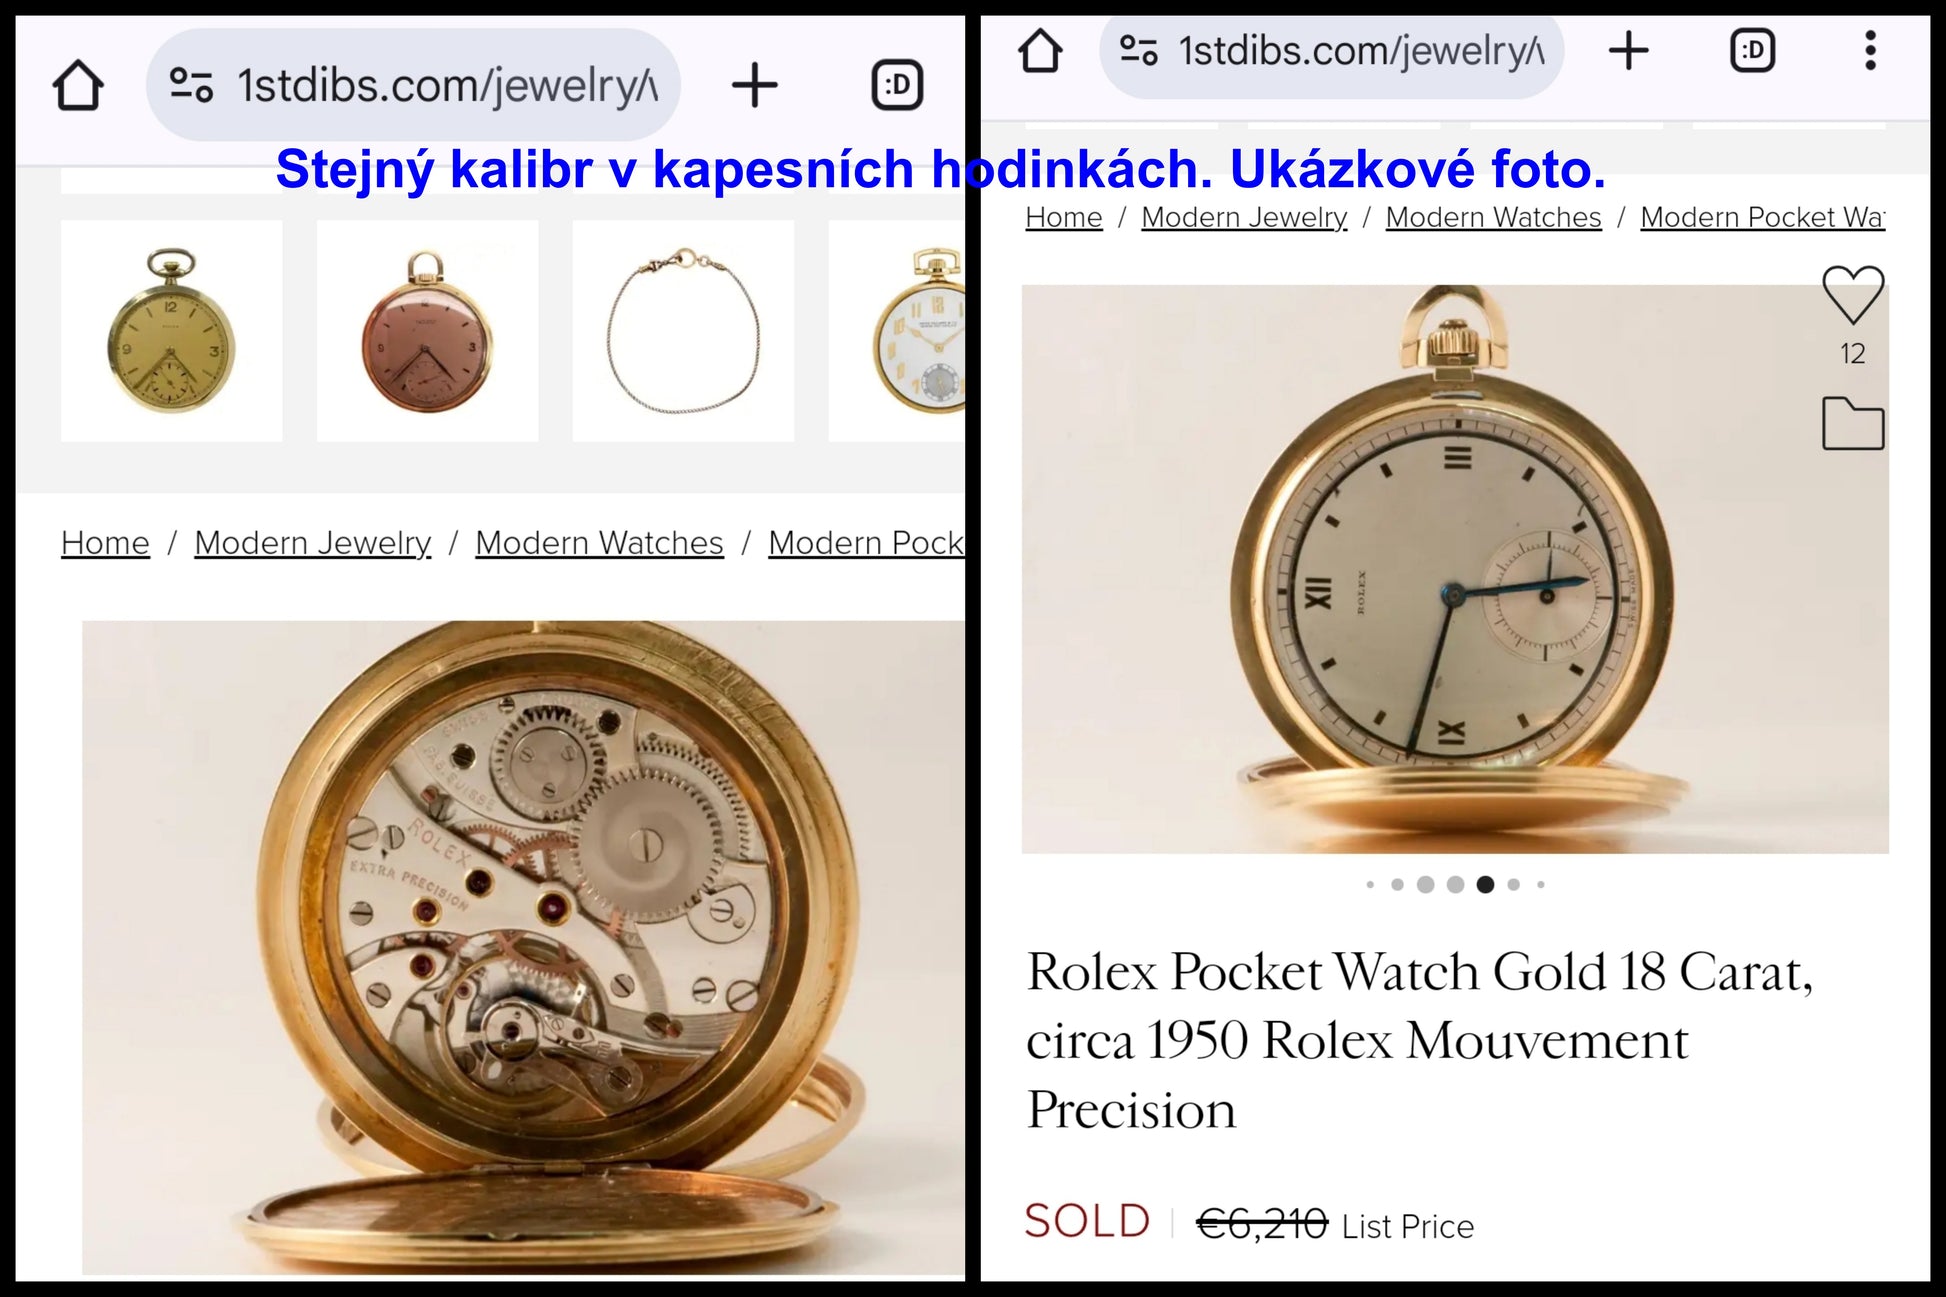The width and height of the screenshot is (1946, 1297).
Task: Tap the home icon in left browser
Action: (78, 85)
